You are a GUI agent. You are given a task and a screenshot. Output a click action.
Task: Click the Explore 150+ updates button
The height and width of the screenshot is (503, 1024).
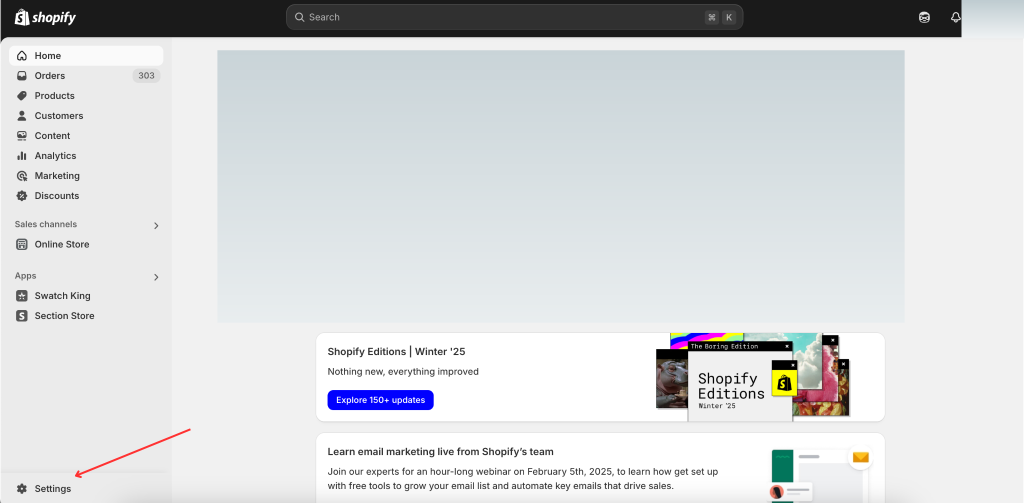tap(381, 400)
